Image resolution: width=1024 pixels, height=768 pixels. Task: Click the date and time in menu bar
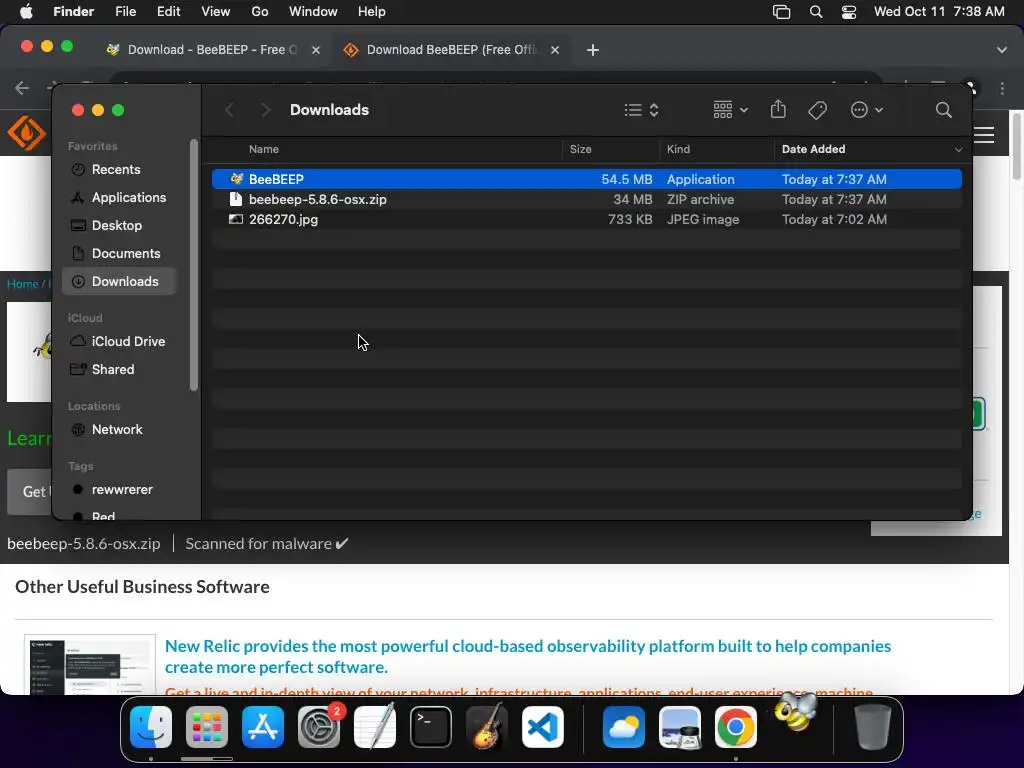(x=939, y=12)
